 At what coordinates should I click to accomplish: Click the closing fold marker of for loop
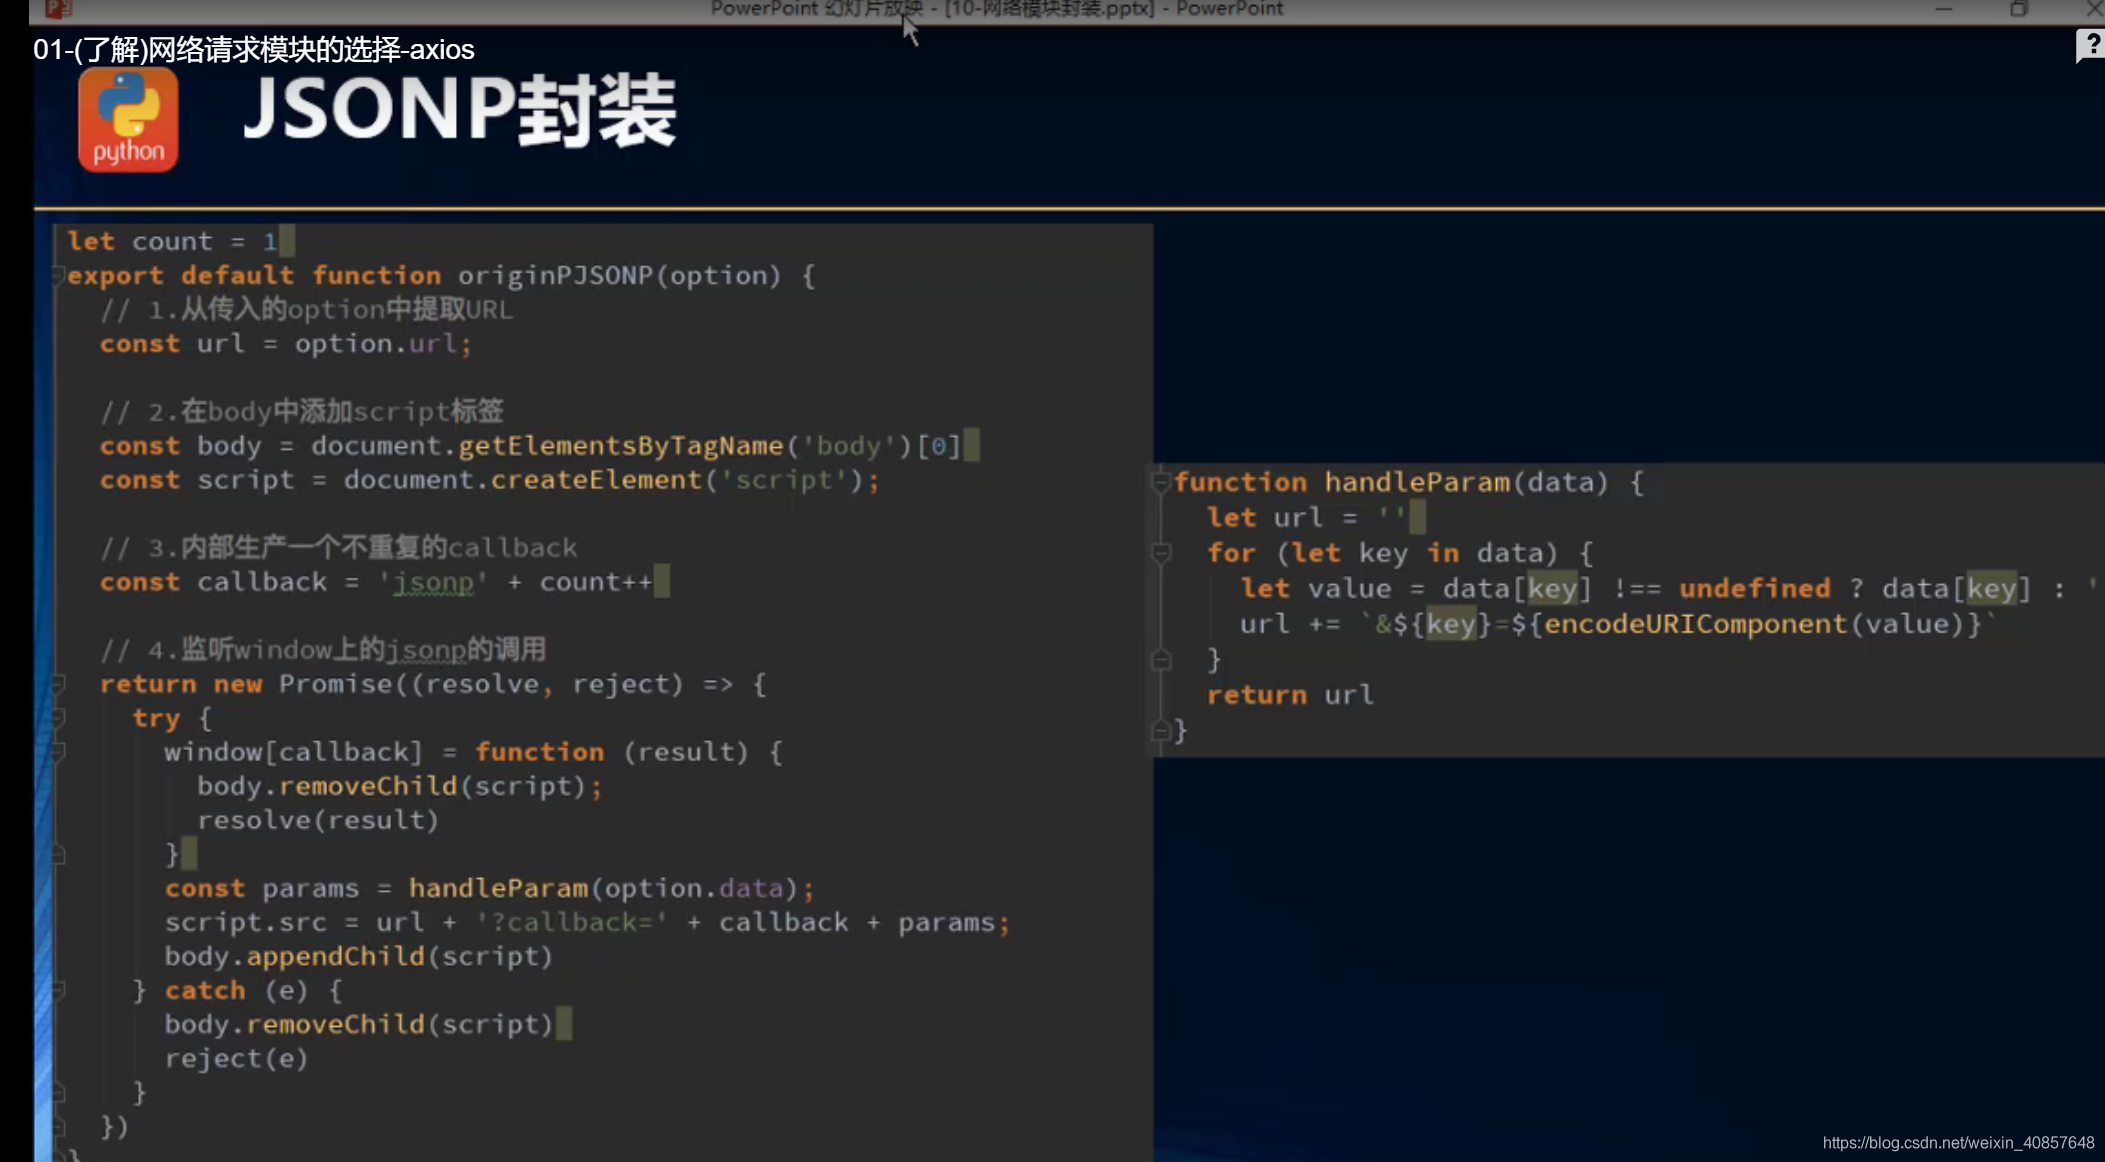pyautogui.click(x=1161, y=659)
